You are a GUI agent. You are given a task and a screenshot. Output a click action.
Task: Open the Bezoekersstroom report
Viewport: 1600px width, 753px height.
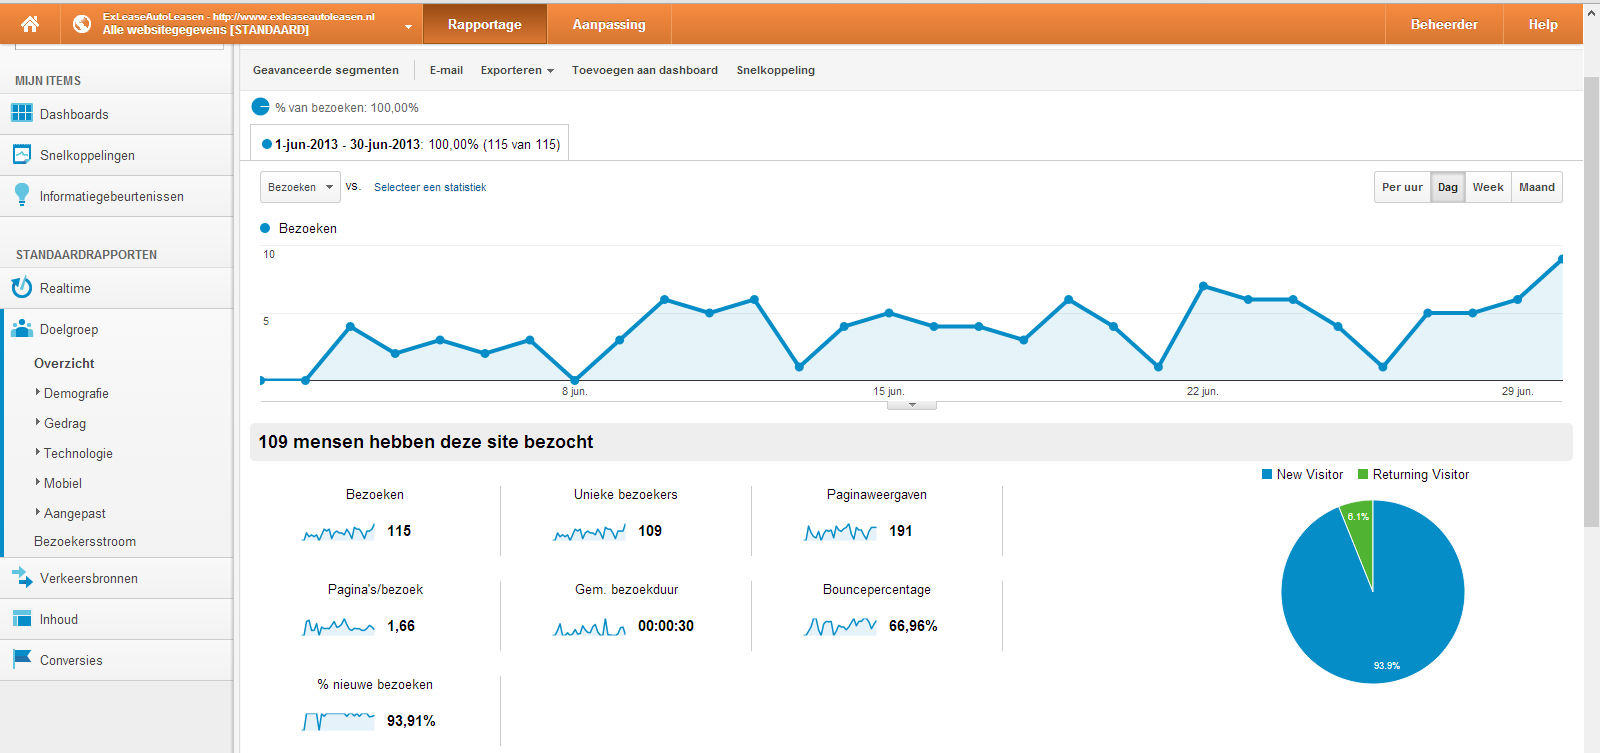(85, 541)
